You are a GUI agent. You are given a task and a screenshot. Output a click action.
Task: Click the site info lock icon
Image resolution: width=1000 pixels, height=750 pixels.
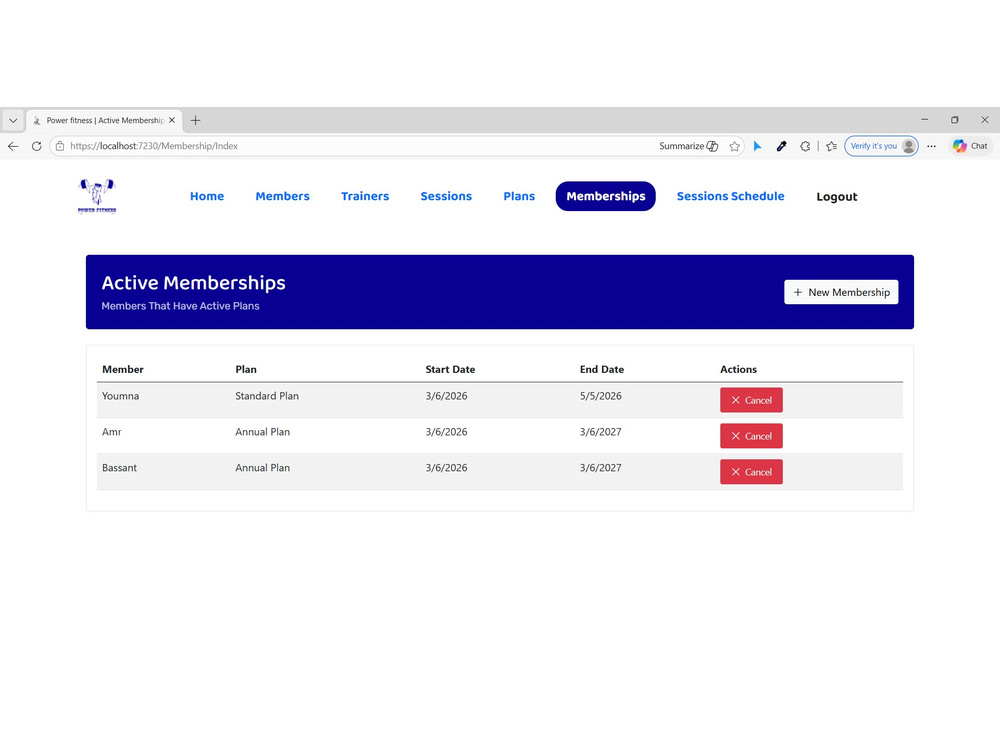click(x=60, y=146)
